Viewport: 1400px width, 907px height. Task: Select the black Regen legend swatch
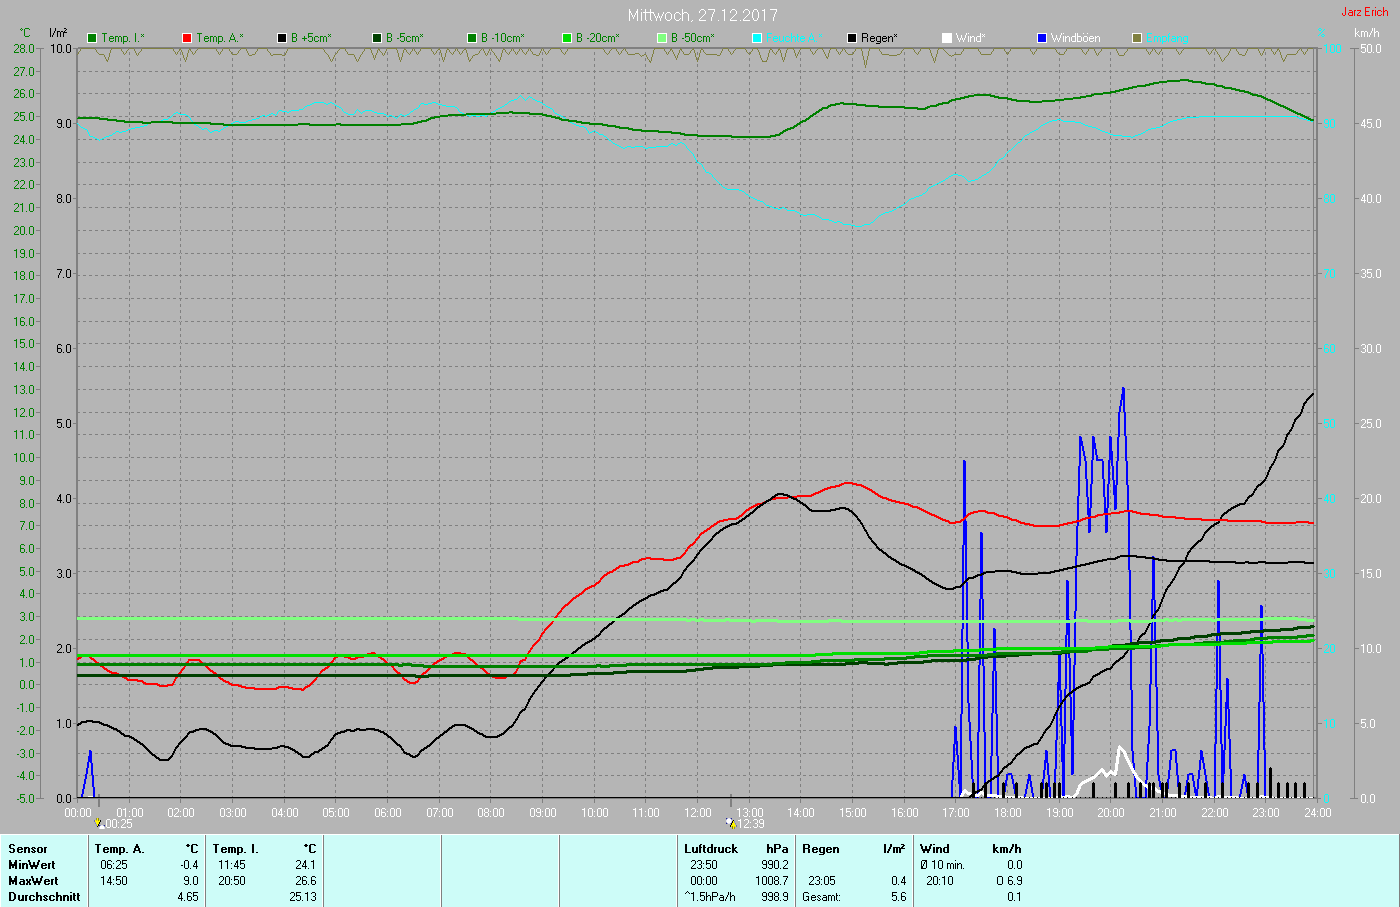852,38
